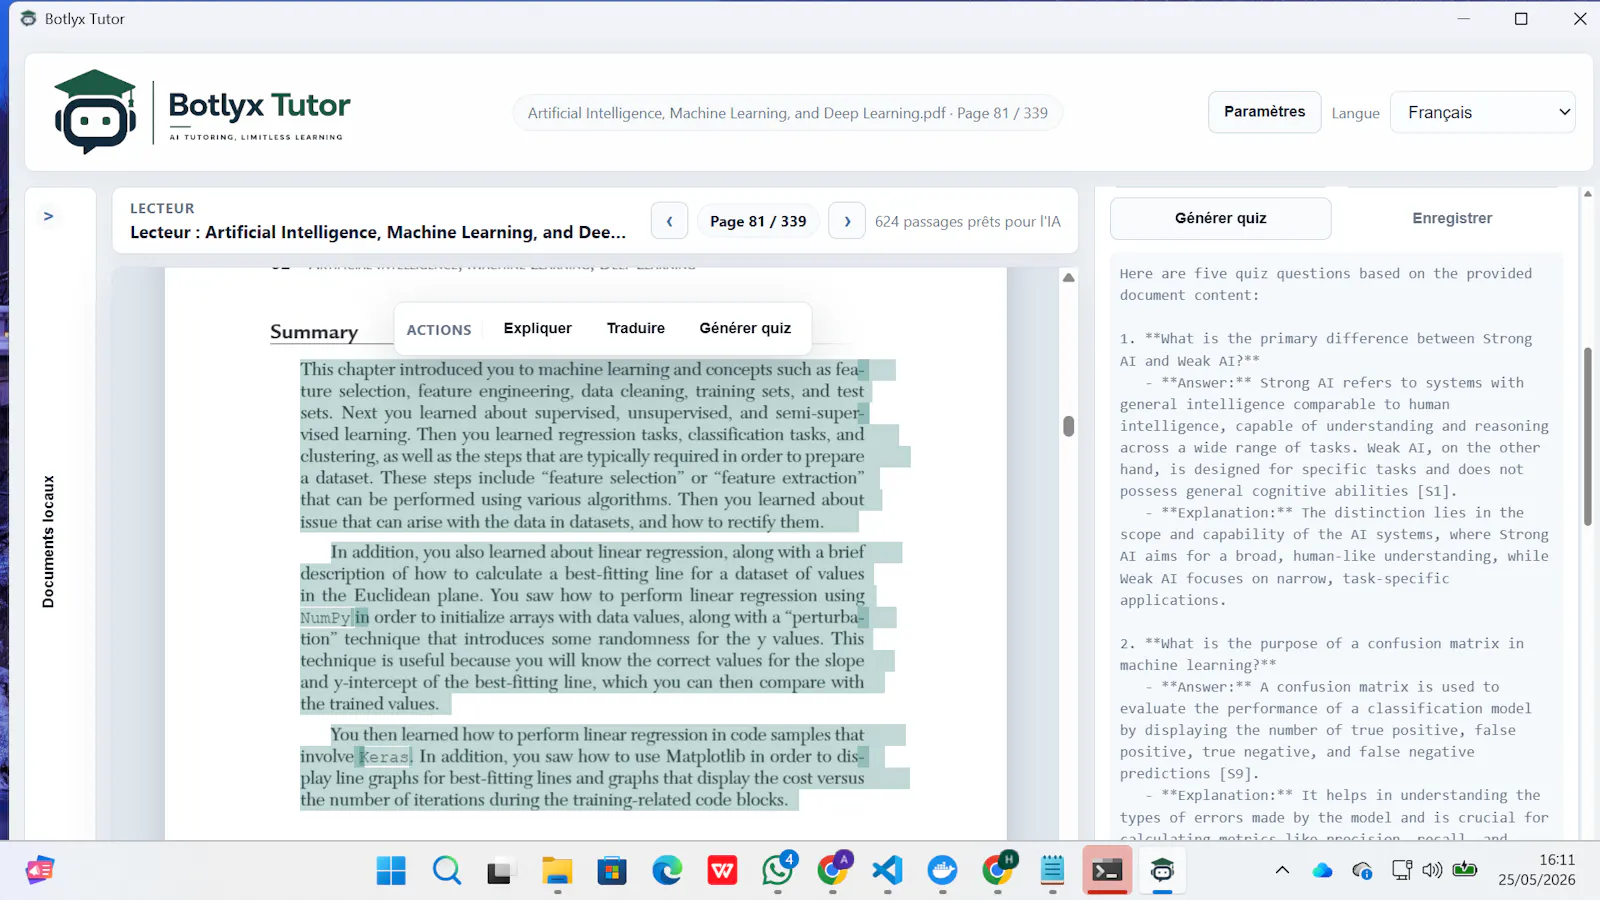Screen dimensions: 1600x900
Task: Click the OneDrive cloud tray icon
Action: [x=1322, y=871]
